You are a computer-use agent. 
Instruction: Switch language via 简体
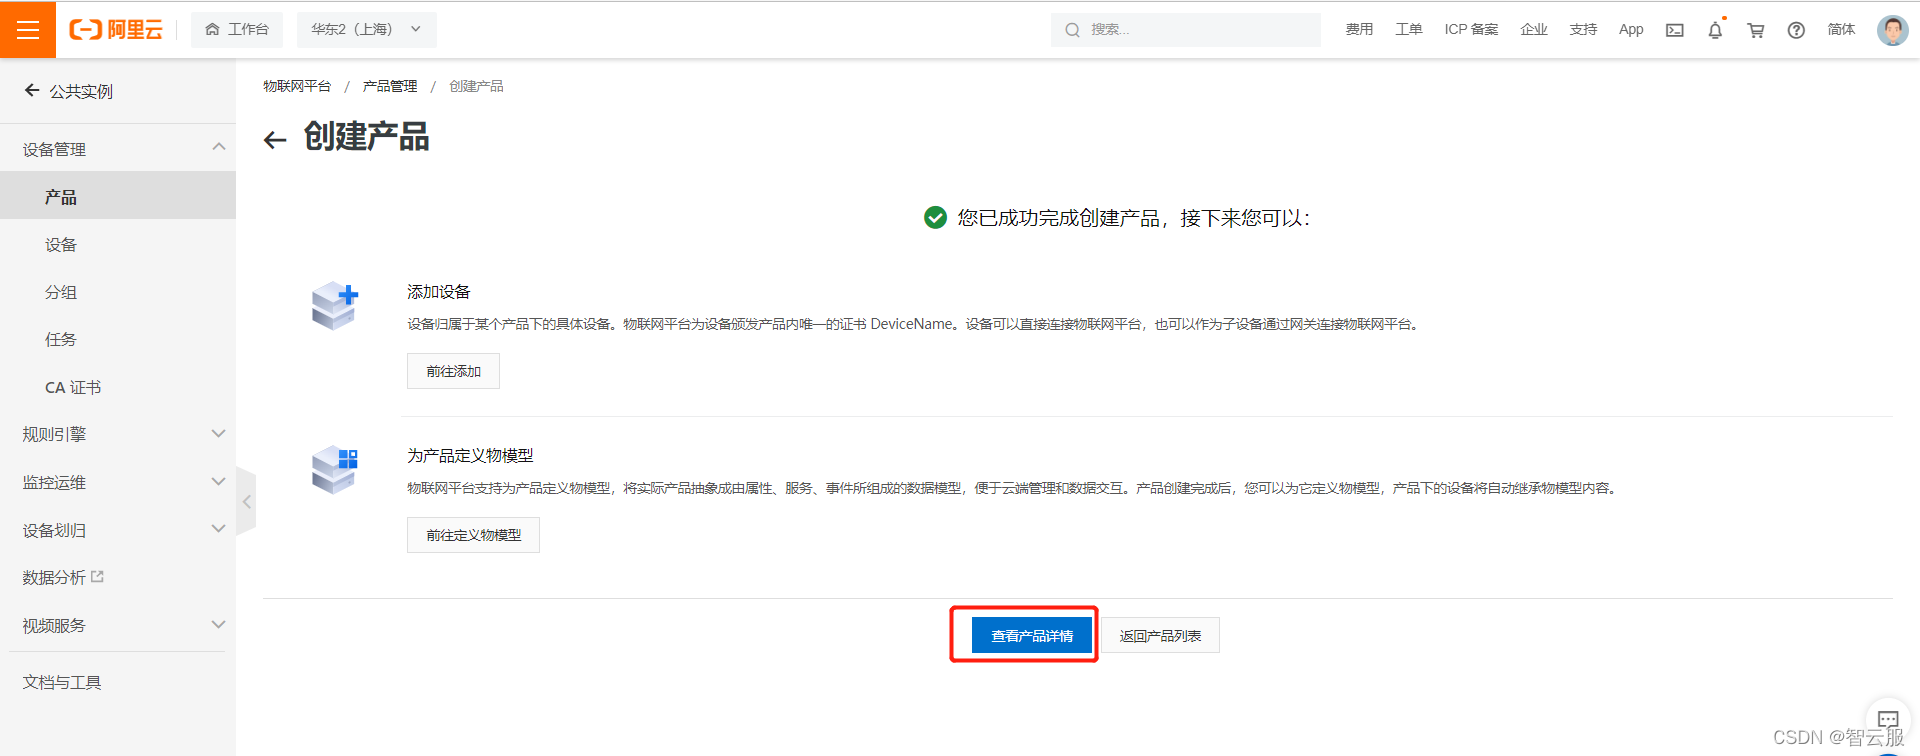tap(1841, 30)
